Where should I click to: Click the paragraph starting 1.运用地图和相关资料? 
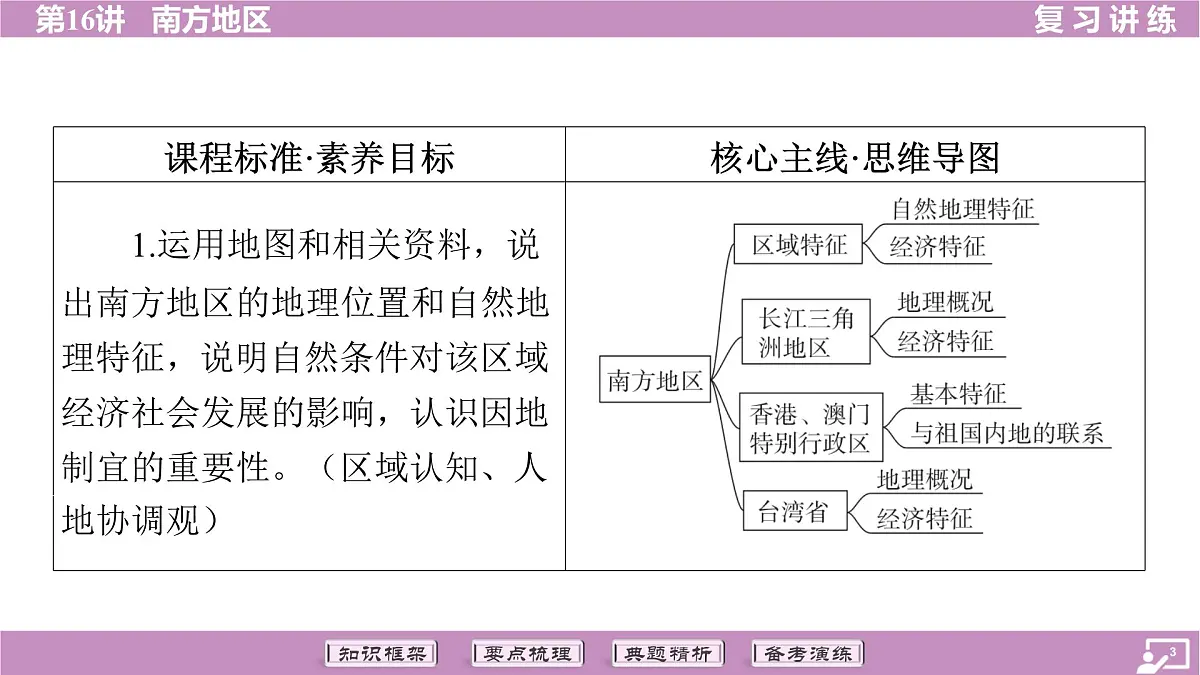pos(306,383)
